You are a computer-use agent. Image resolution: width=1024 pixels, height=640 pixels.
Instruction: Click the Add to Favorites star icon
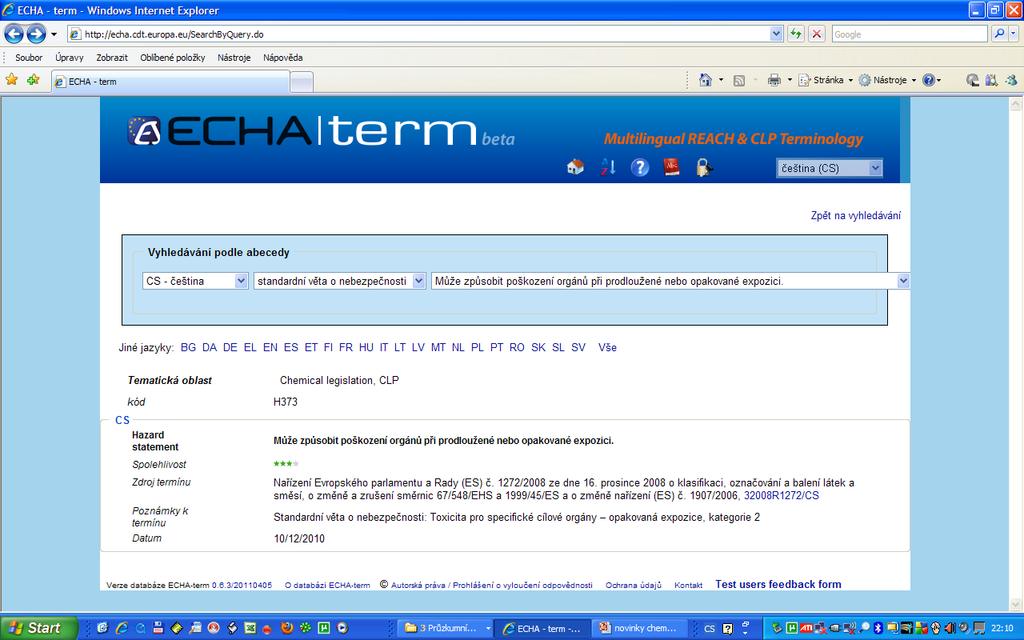33,80
